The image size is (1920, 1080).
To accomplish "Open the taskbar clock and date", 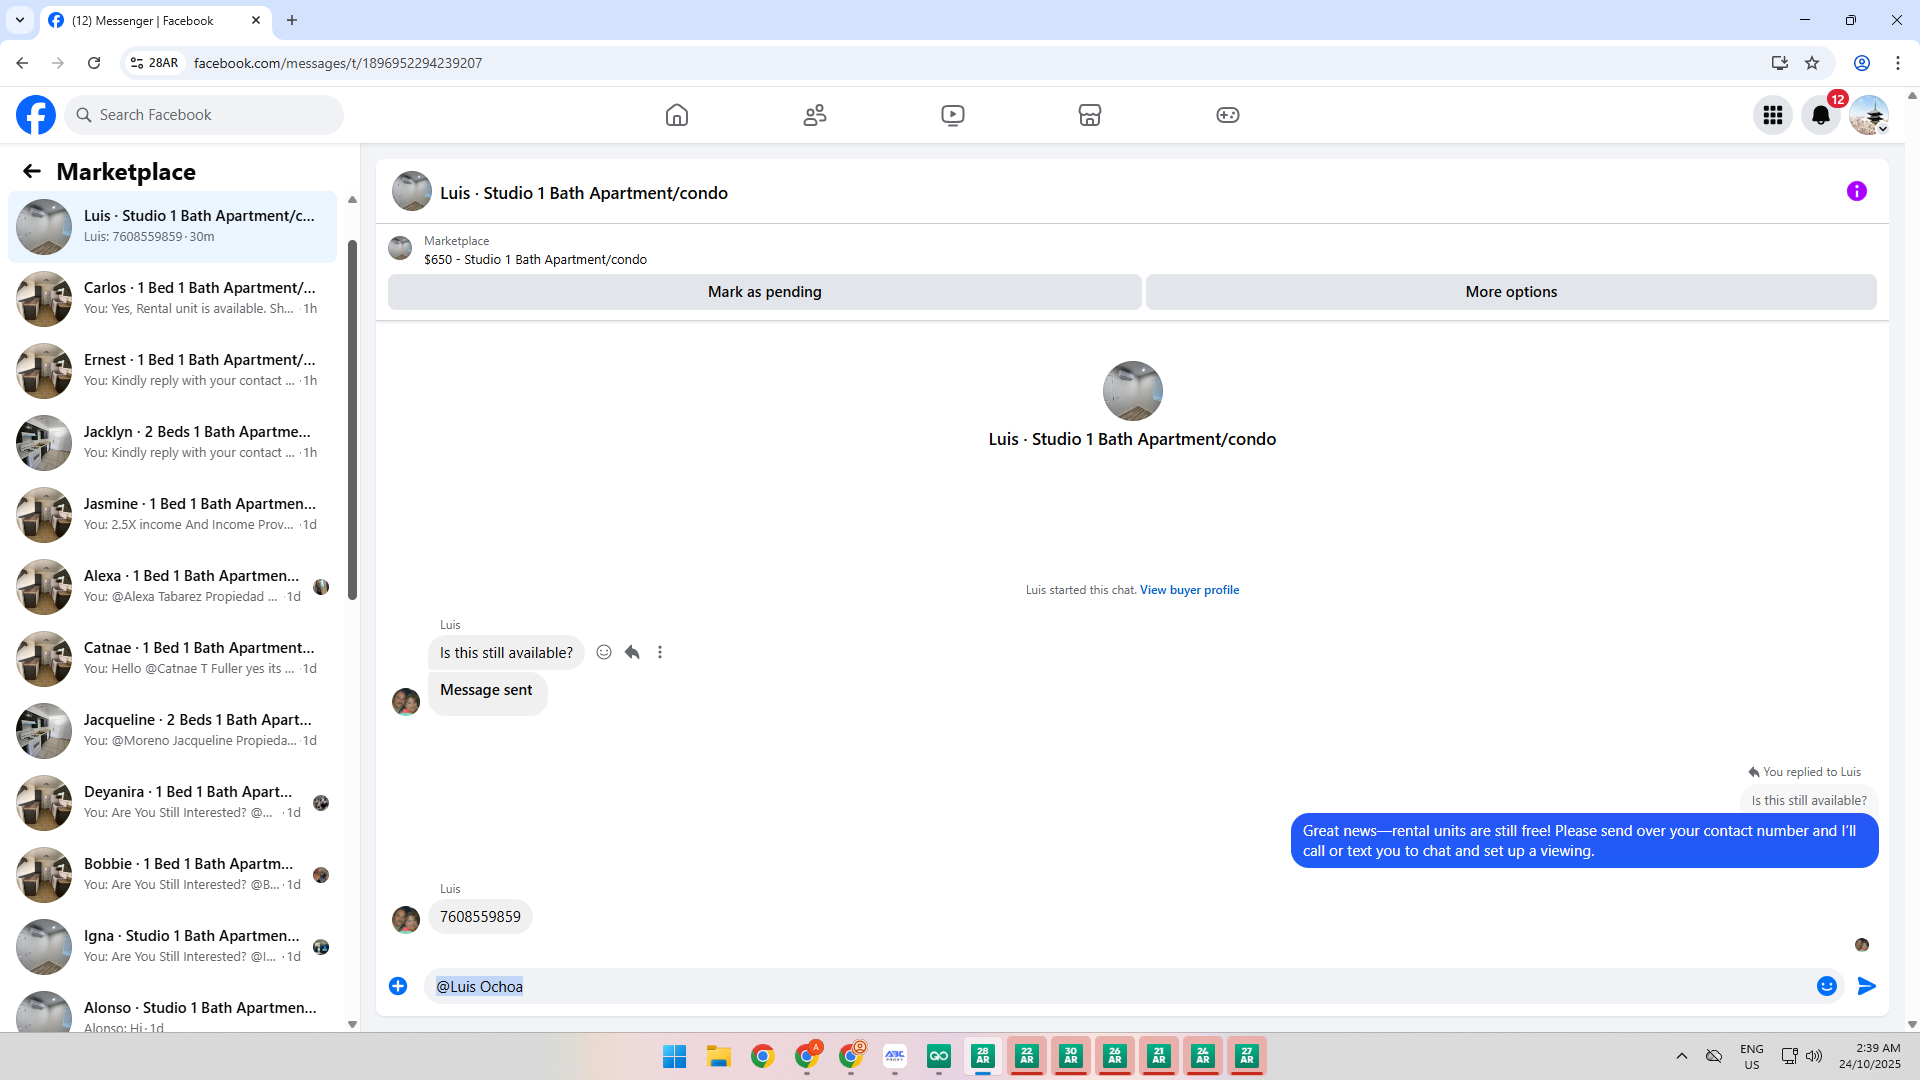I will 1870,1056.
